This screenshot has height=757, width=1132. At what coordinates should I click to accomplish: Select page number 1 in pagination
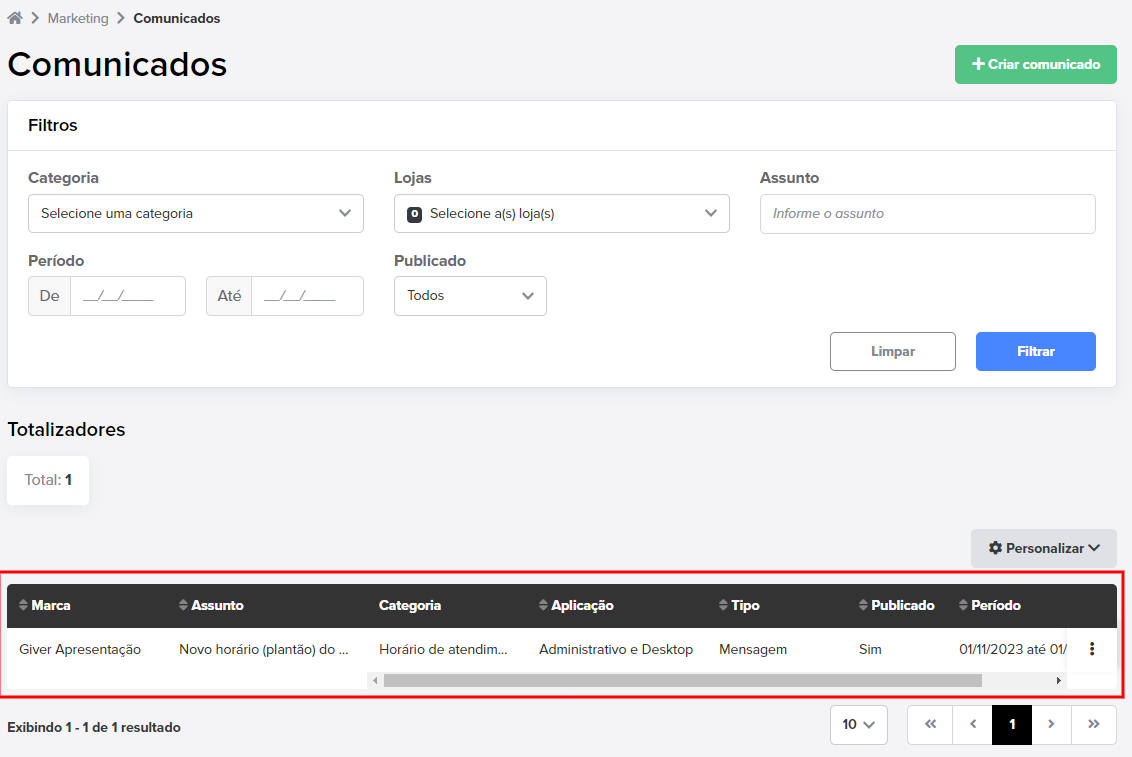point(1011,725)
